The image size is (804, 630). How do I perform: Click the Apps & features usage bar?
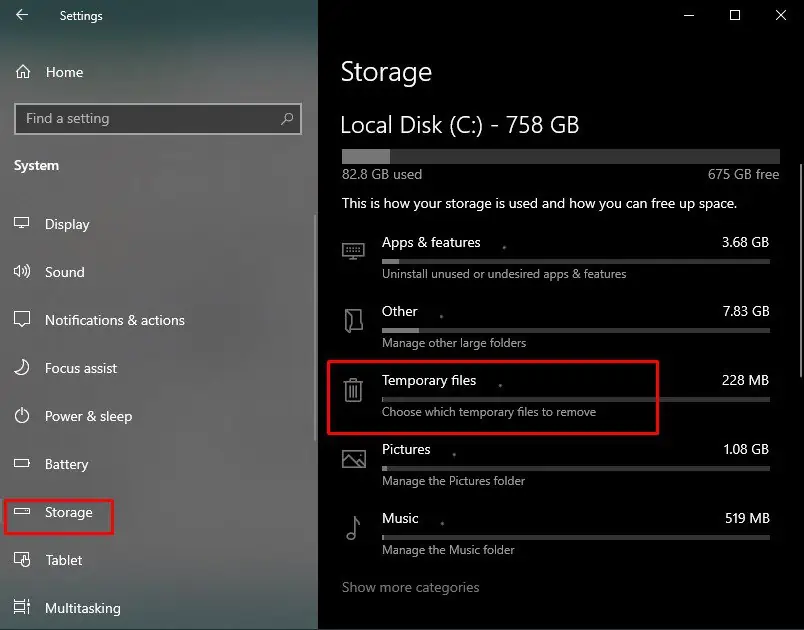[575, 261]
